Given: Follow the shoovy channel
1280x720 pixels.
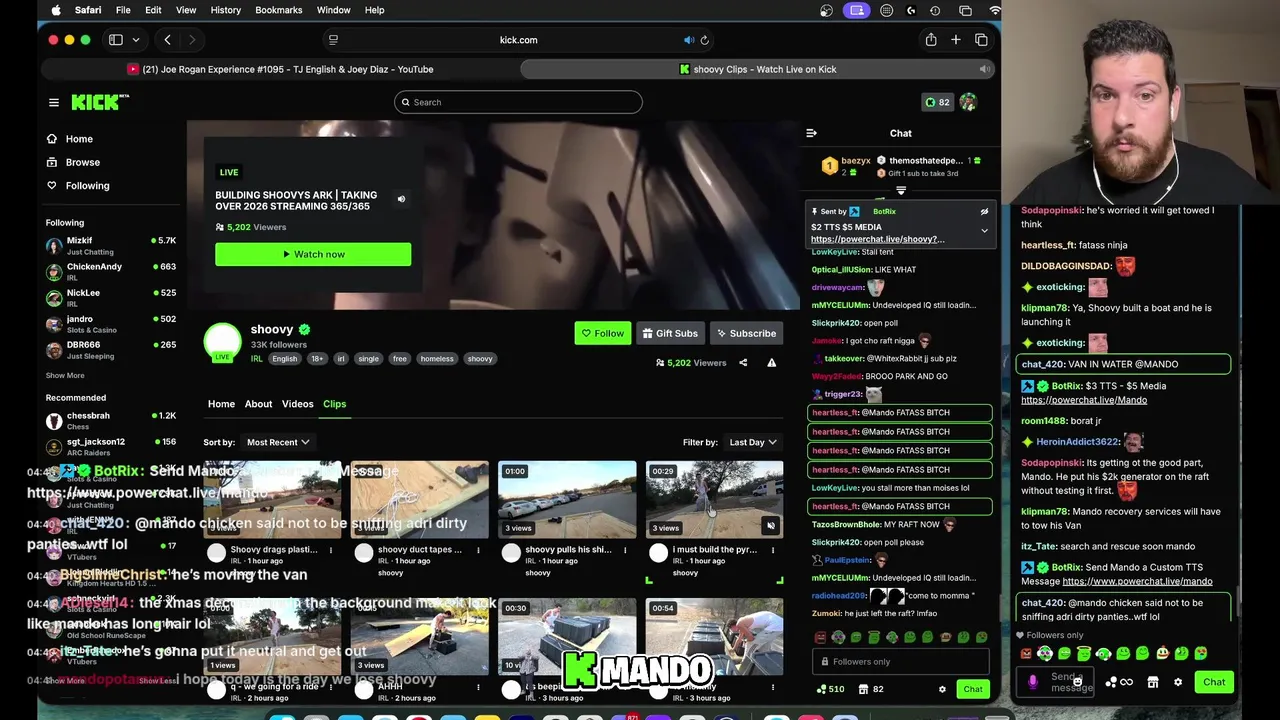Looking at the screenshot, I should [x=602, y=333].
